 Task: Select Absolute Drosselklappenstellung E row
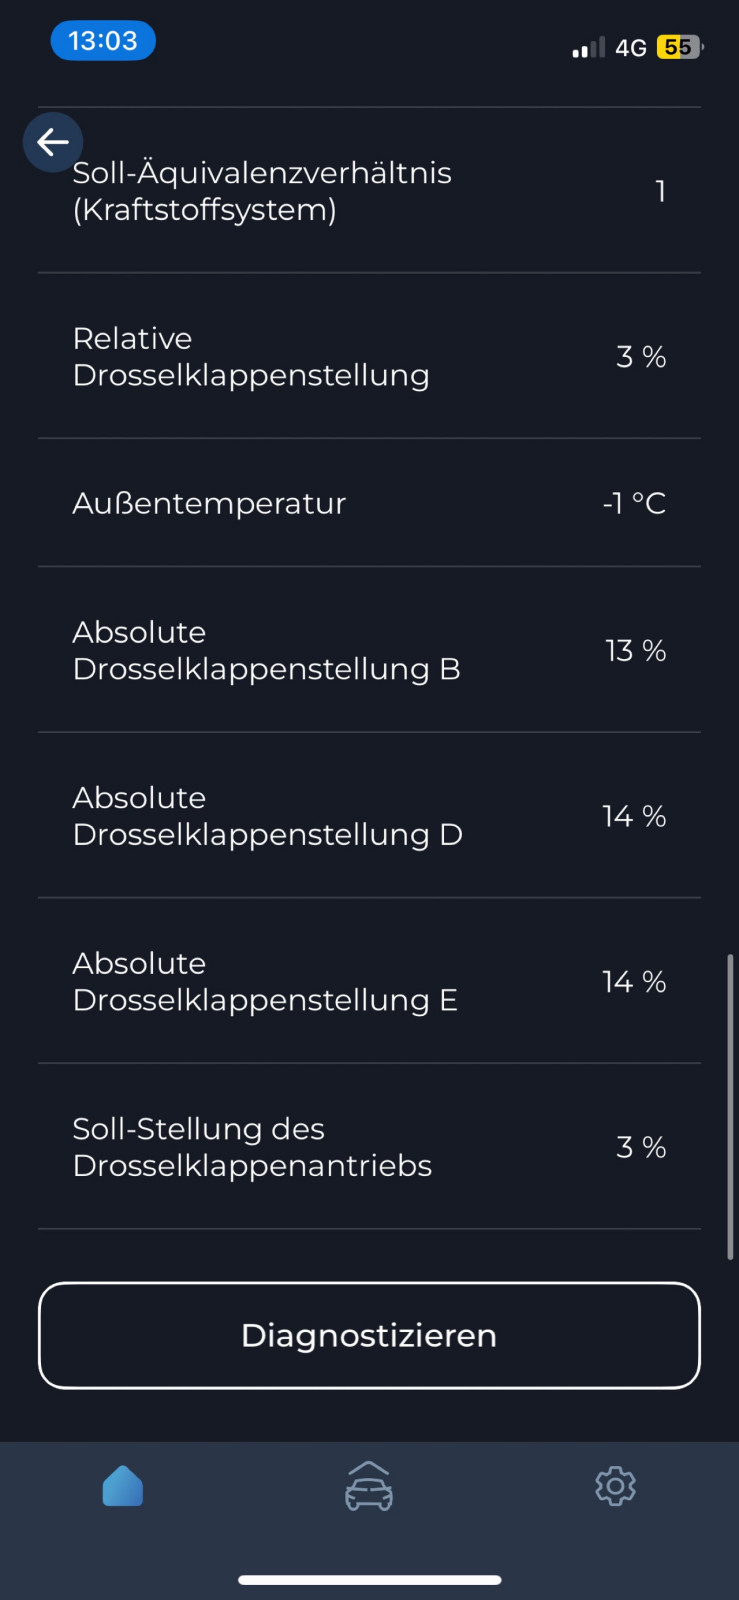pyautogui.click(x=369, y=981)
